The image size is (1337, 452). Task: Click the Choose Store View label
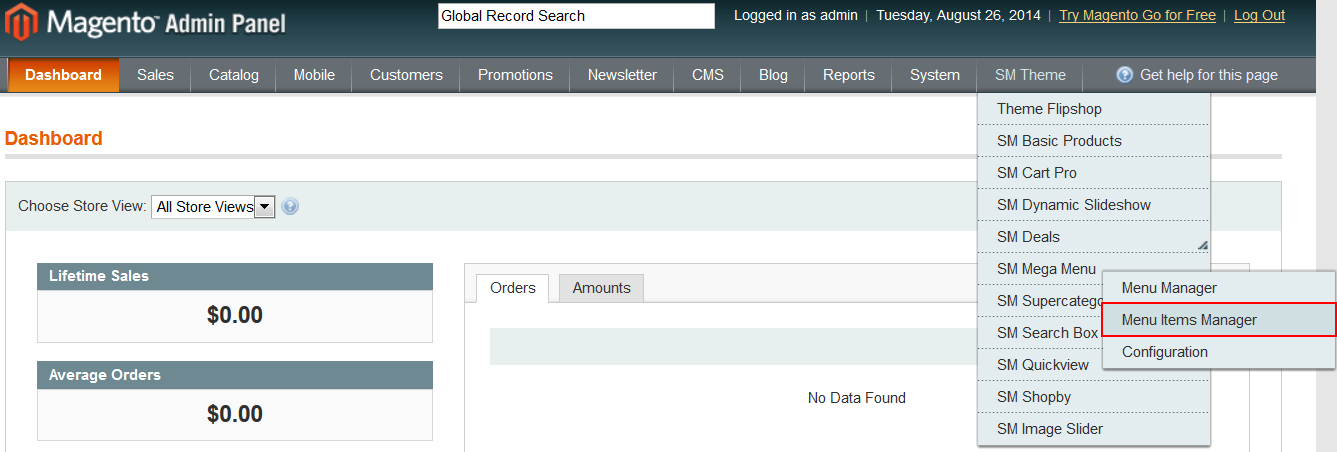coord(82,206)
